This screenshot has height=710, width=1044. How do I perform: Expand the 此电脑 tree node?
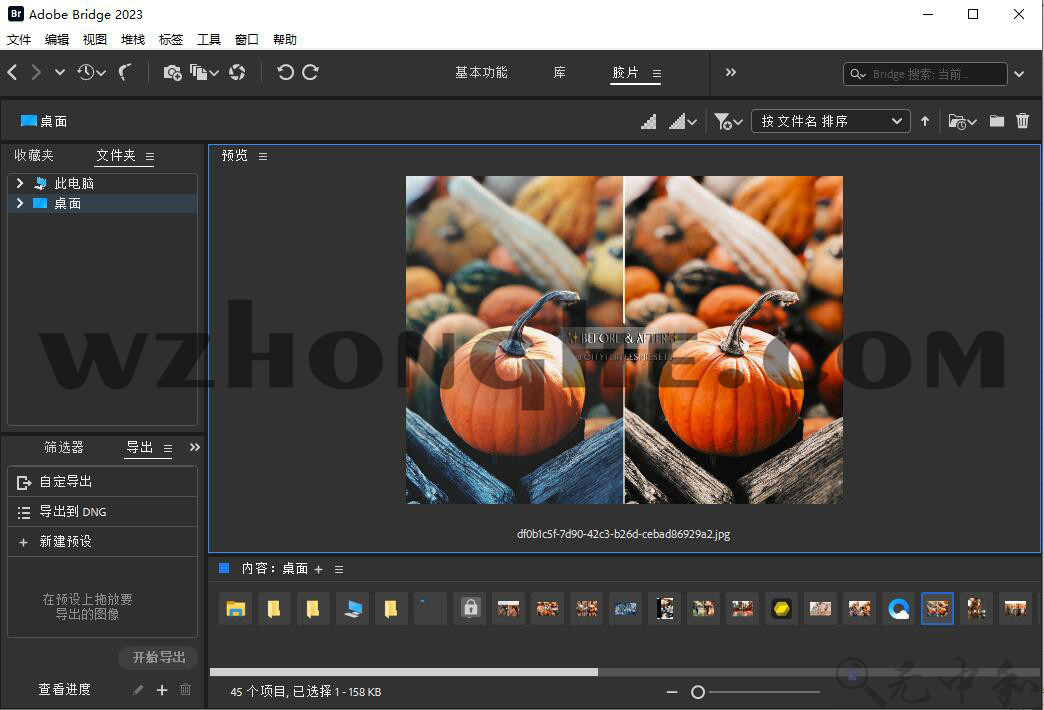(x=19, y=184)
